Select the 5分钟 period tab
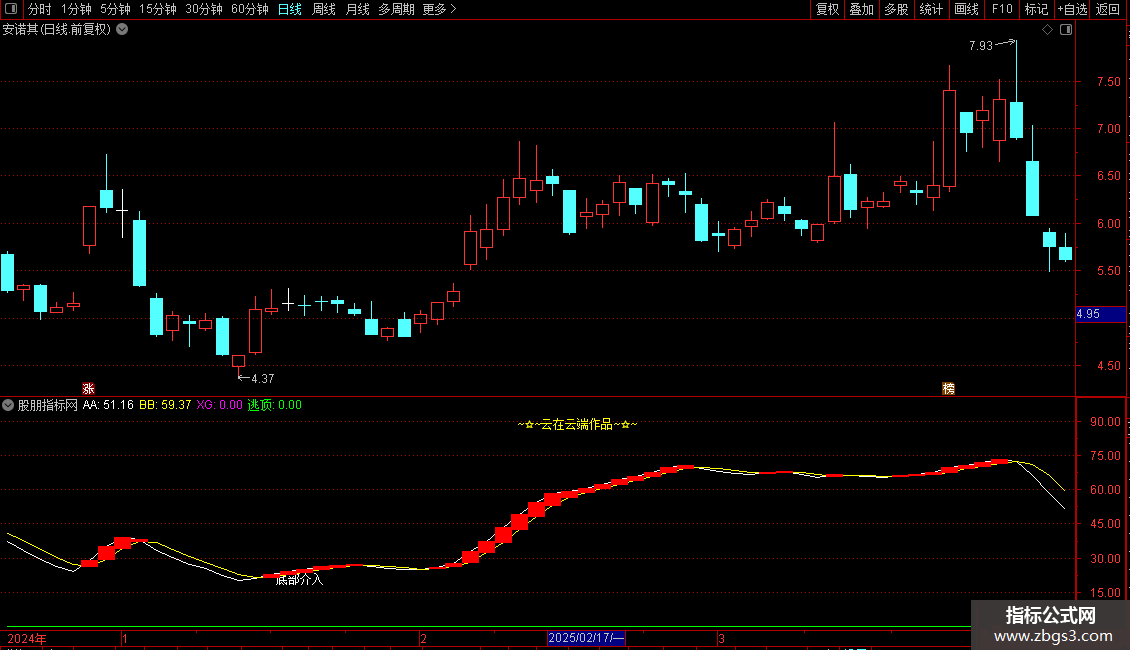The width and height of the screenshot is (1130, 650). coord(115,9)
